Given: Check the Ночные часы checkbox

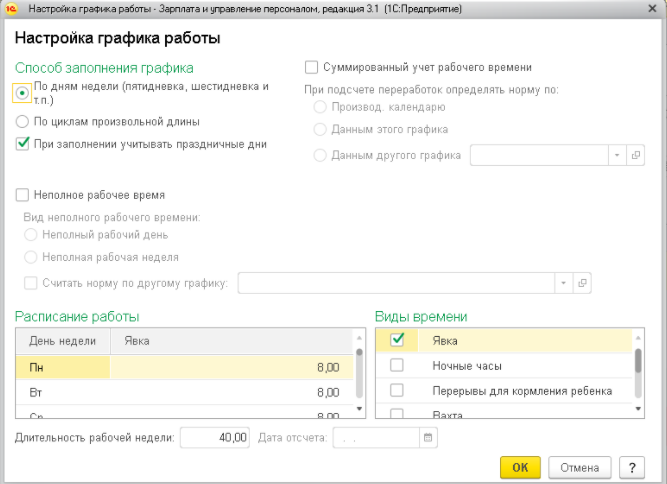Looking at the screenshot, I should [397, 365].
